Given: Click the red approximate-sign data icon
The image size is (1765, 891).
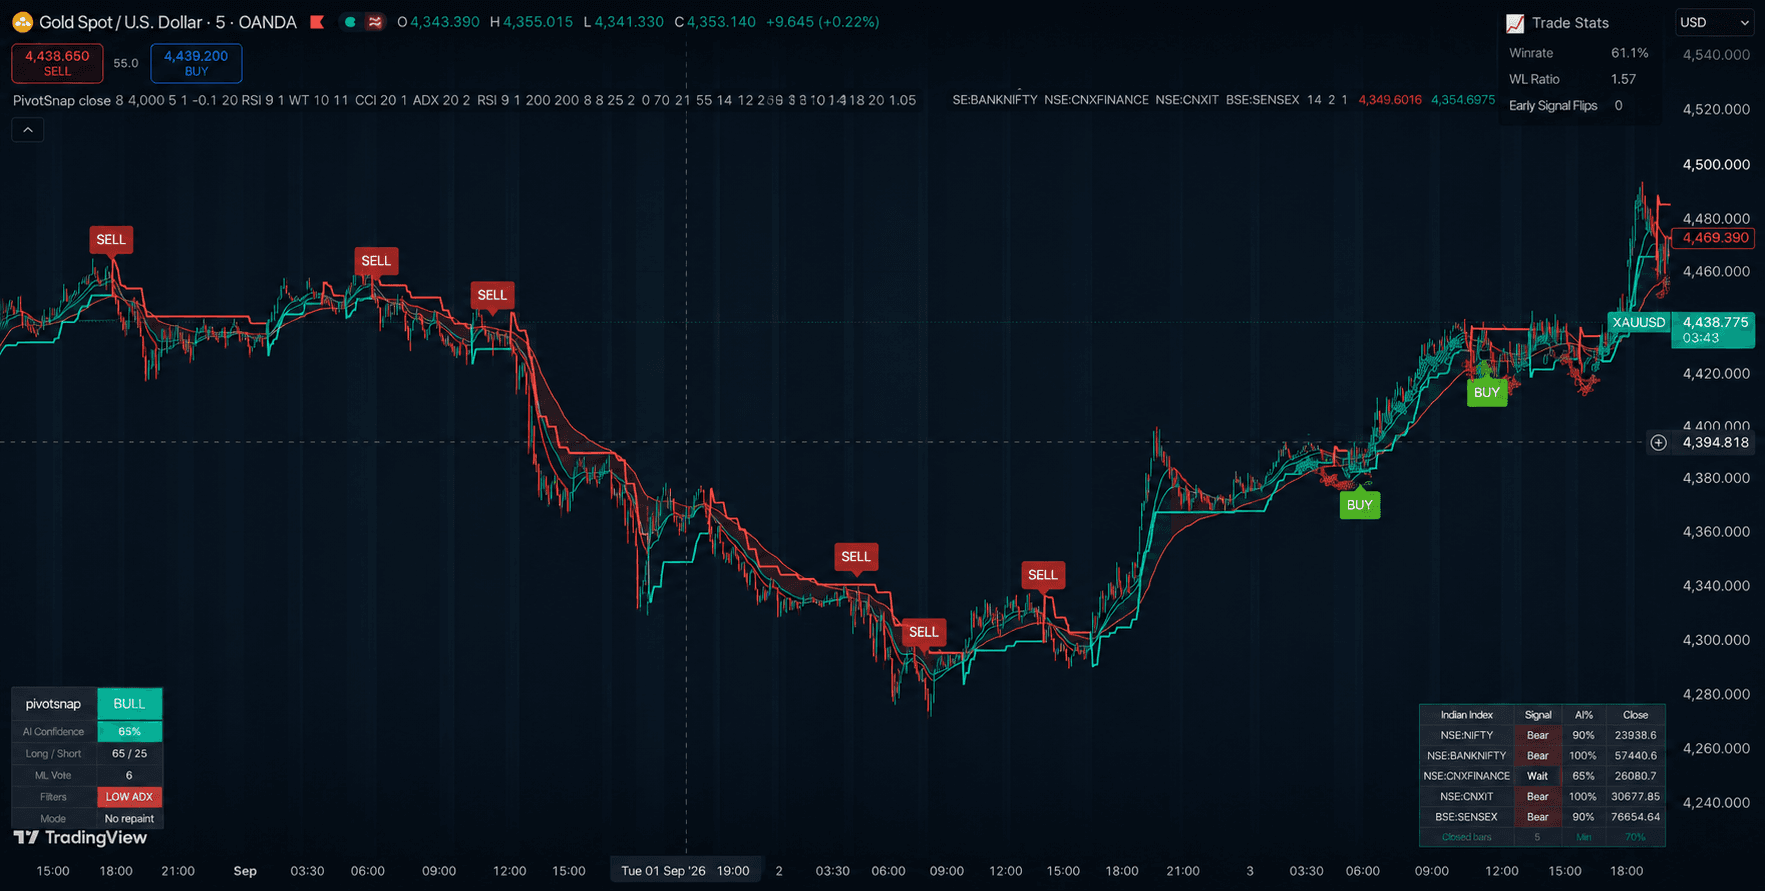Looking at the screenshot, I should (x=374, y=22).
